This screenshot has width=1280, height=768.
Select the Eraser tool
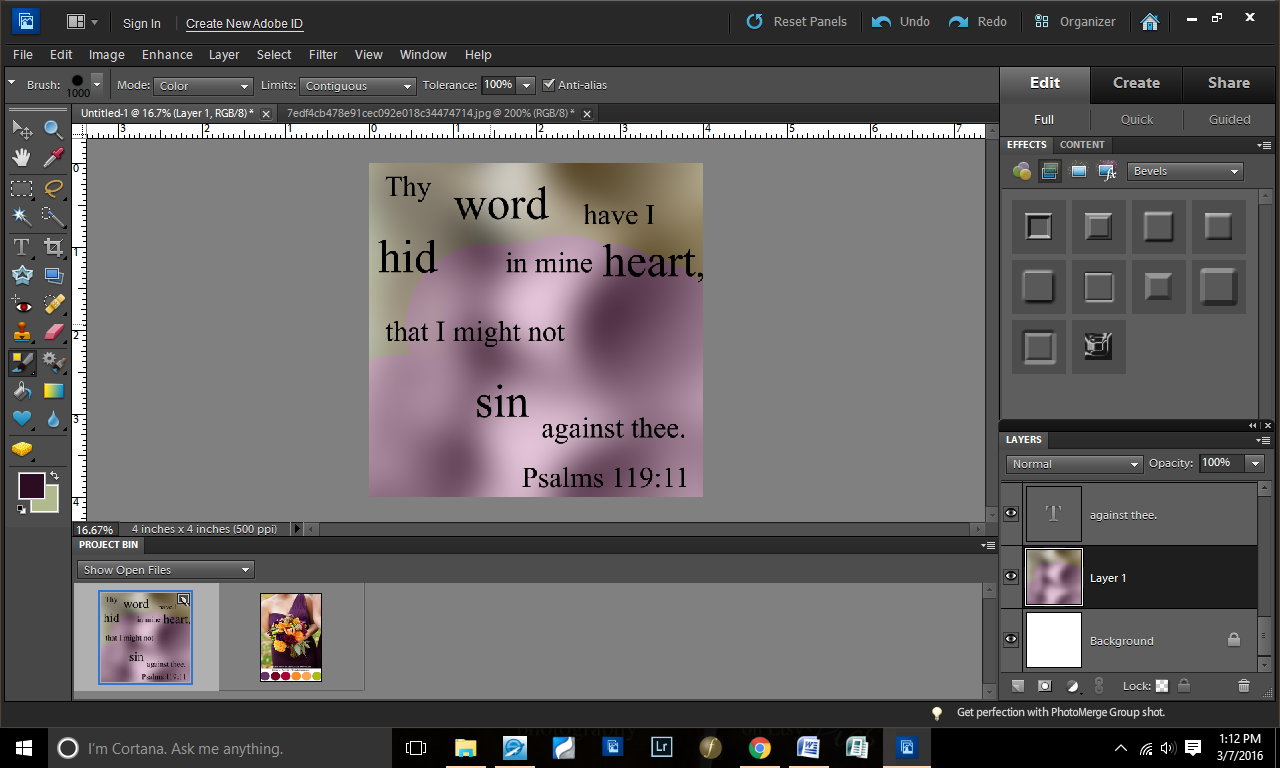[x=54, y=332]
